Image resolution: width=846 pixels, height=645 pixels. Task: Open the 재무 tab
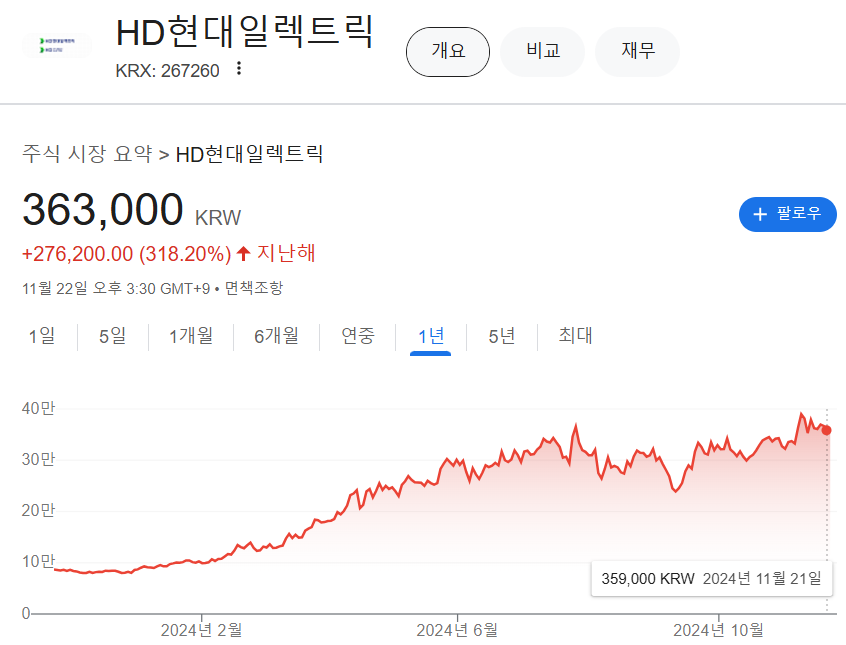coord(637,52)
